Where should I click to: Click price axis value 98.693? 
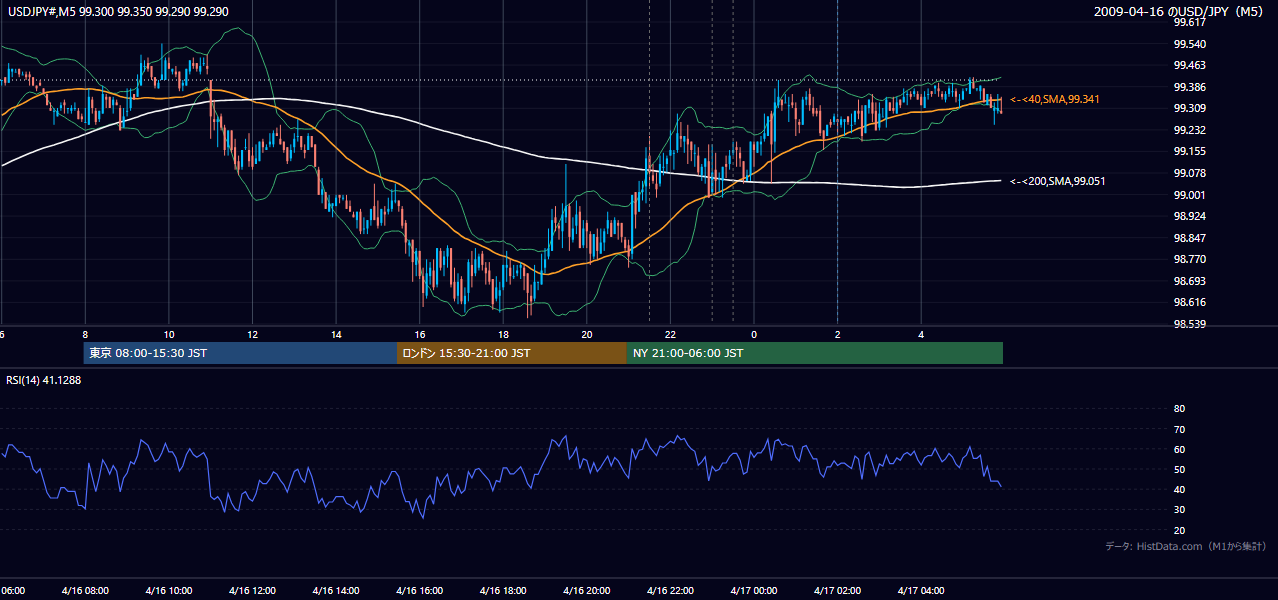1189,281
